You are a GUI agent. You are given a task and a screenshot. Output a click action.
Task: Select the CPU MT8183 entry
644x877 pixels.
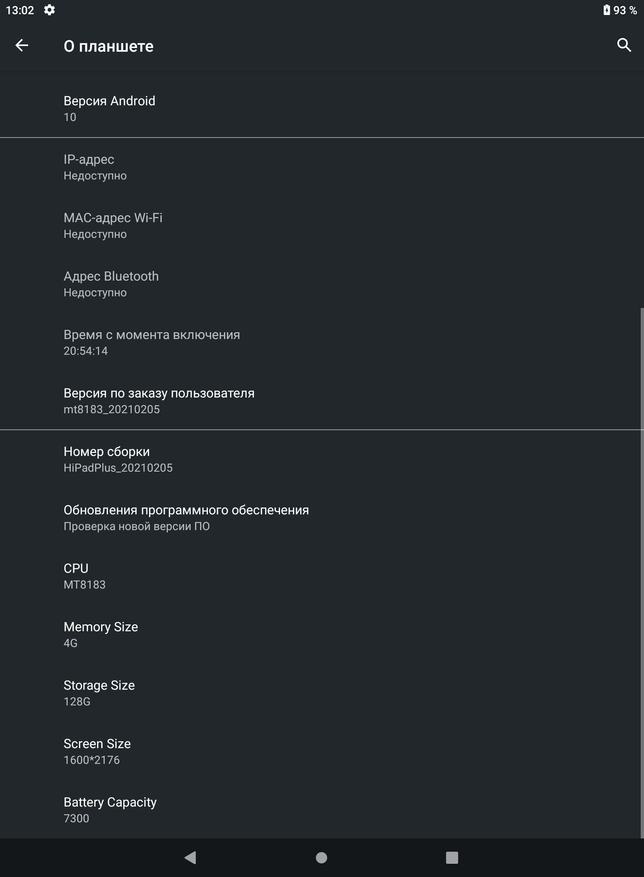pos(322,576)
